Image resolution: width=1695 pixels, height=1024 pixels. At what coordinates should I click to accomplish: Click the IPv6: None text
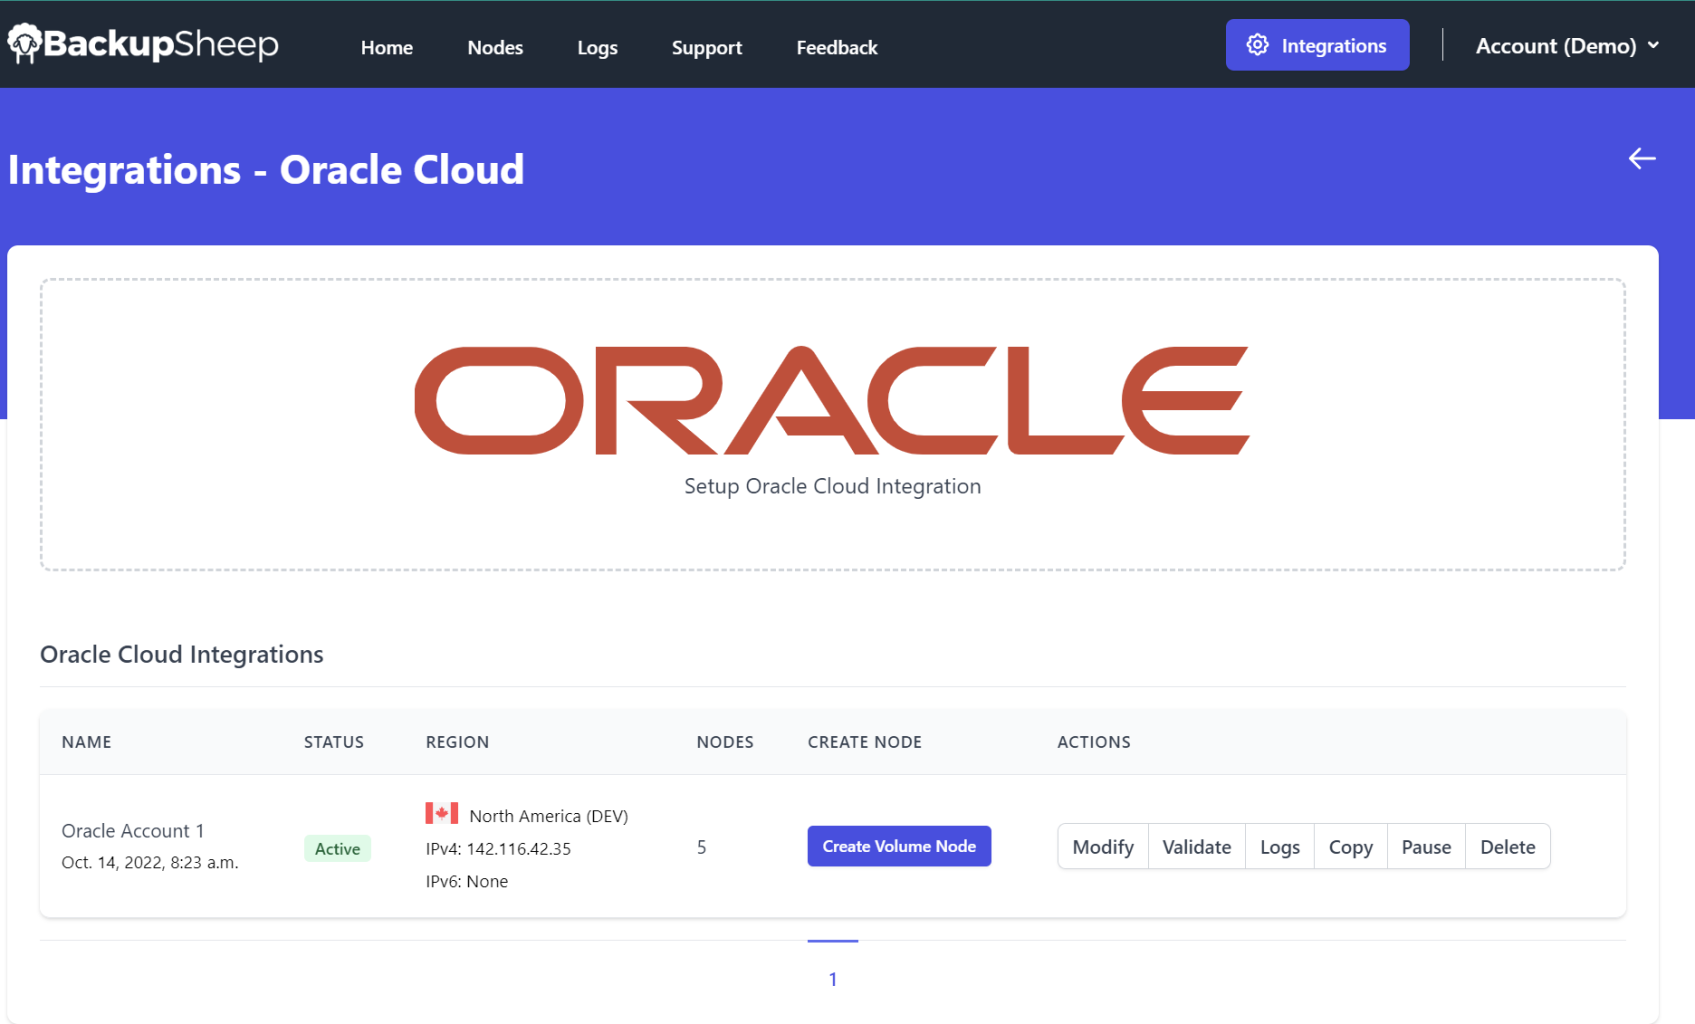[x=467, y=881]
